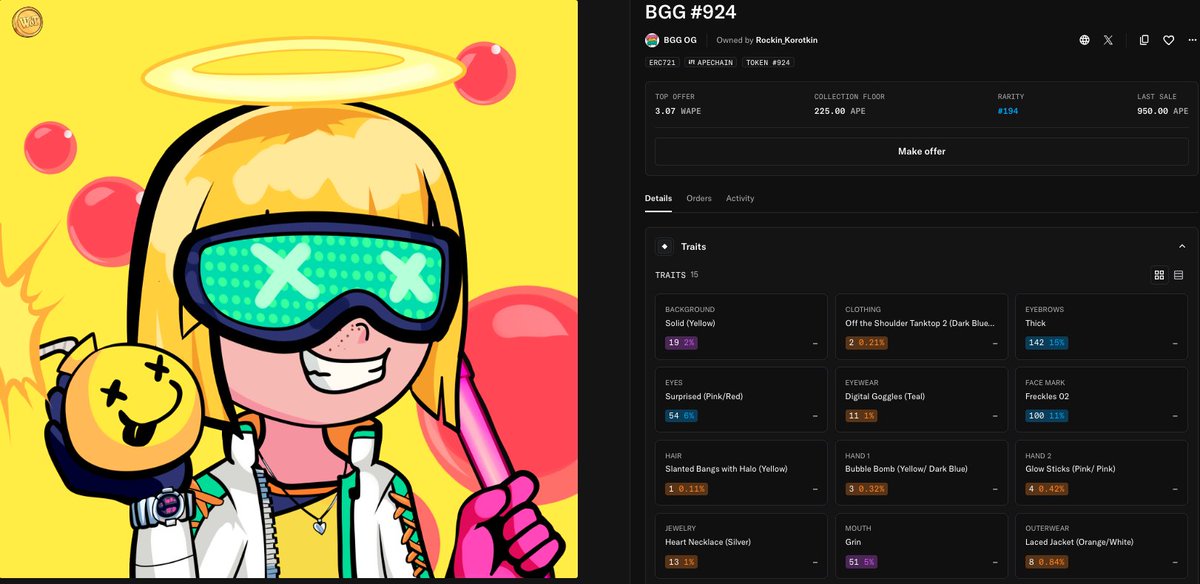
Task: Open the collection website globe icon
Action: (1085, 40)
